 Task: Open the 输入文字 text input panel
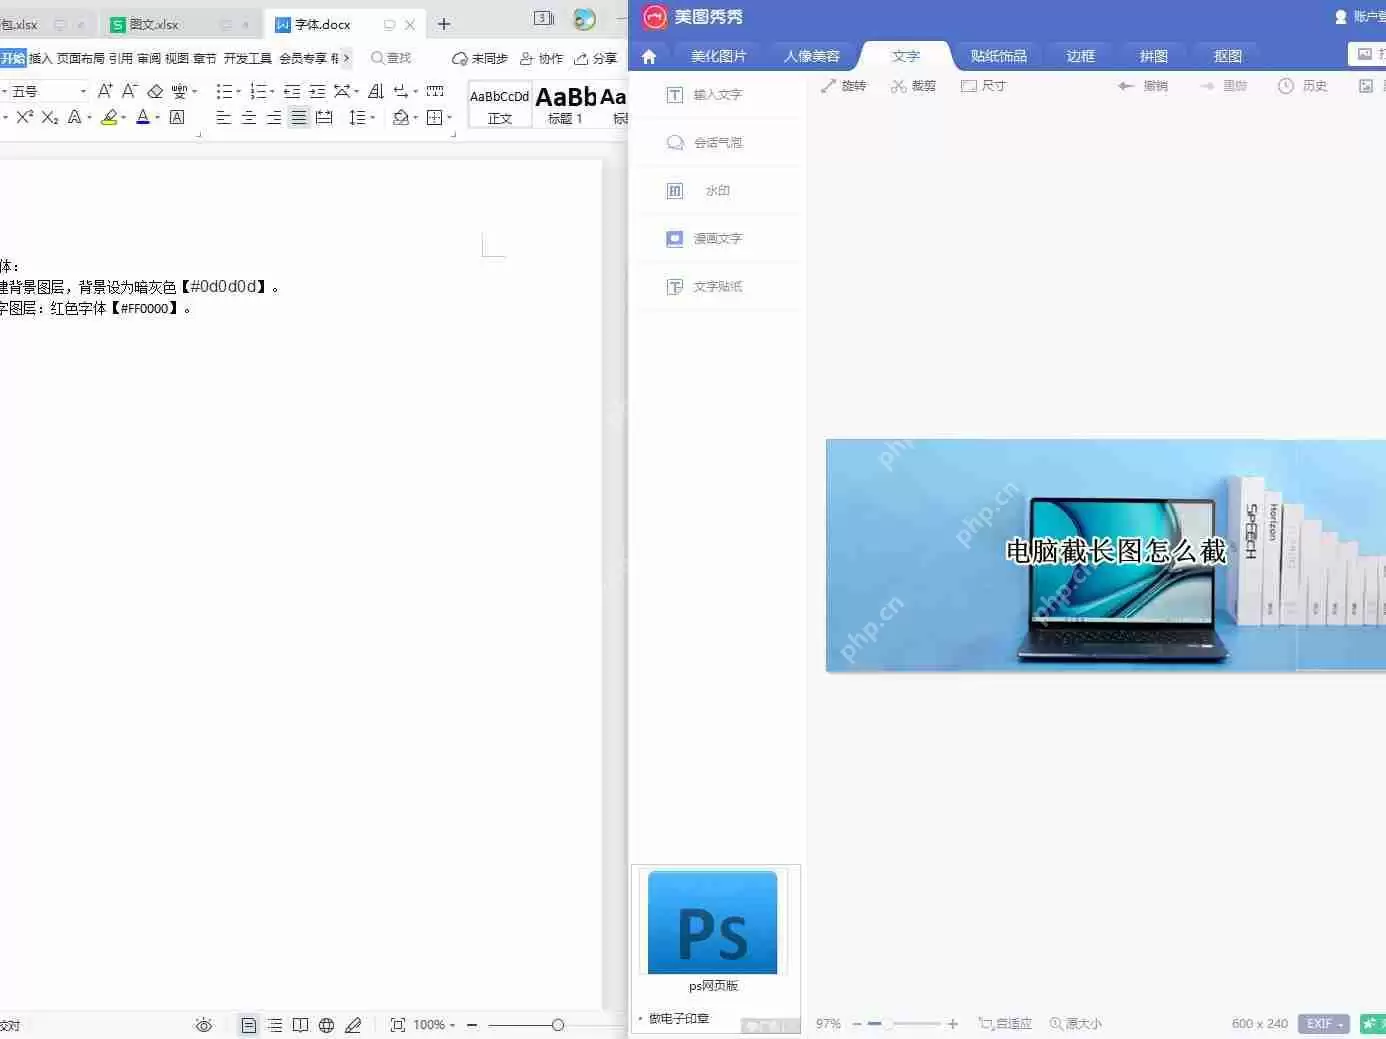coord(716,94)
